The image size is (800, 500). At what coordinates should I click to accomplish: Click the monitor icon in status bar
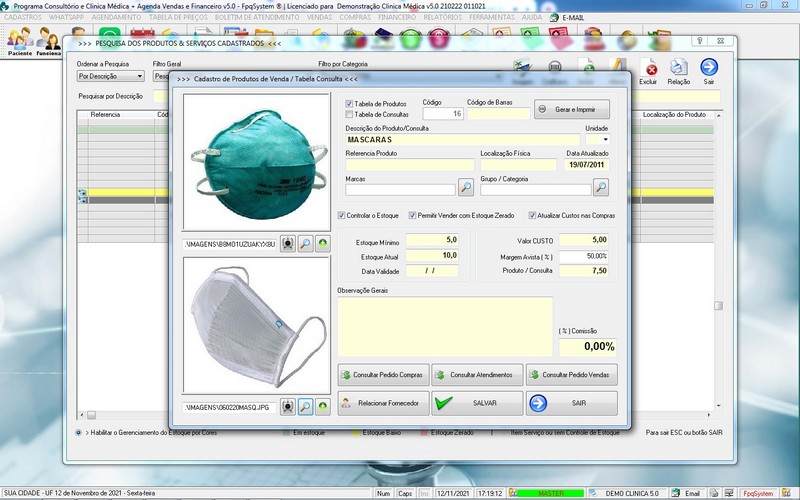click(730, 493)
